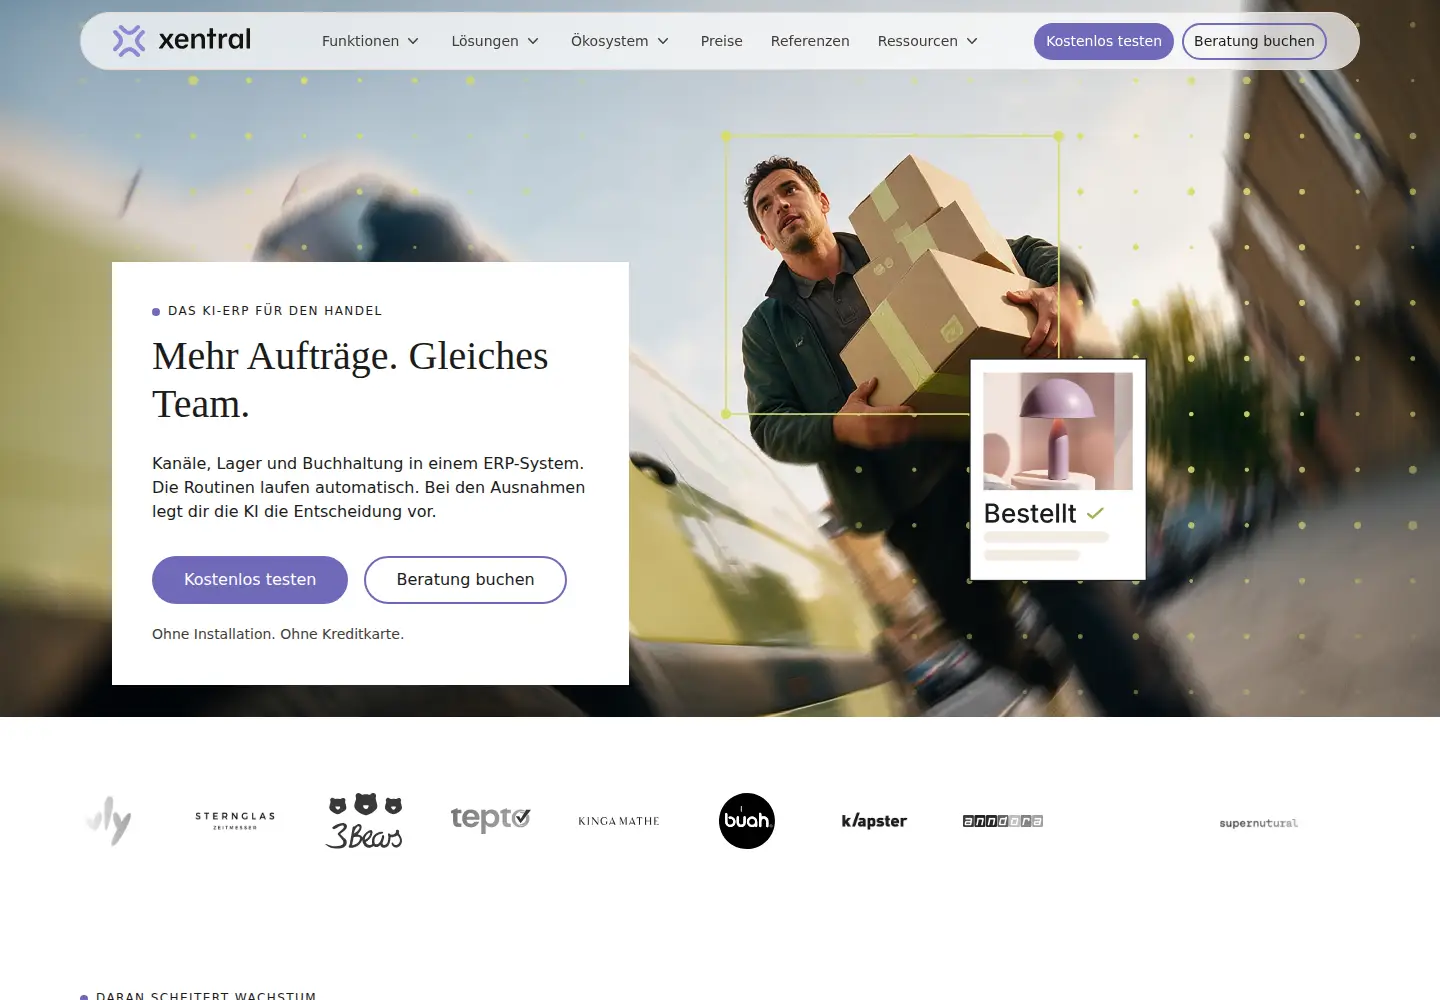Click the Kinga Mathe logo
The image size is (1440, 1000).
(619, 821)
